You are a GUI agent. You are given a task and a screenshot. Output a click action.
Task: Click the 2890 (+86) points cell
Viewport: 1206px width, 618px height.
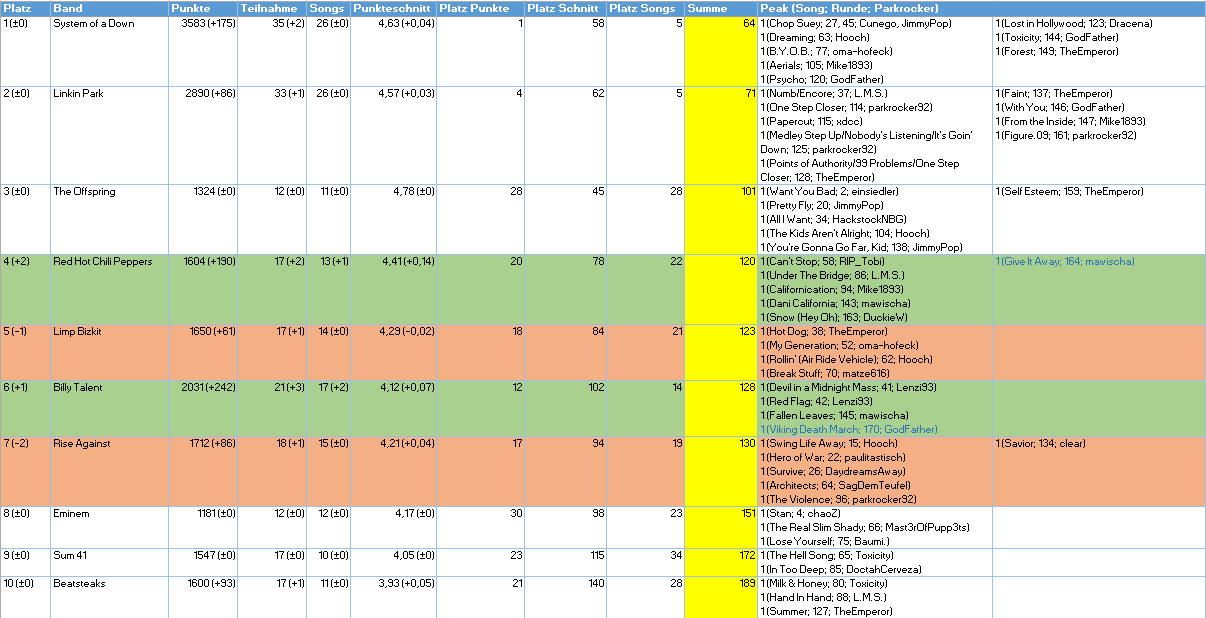[202, 135]
